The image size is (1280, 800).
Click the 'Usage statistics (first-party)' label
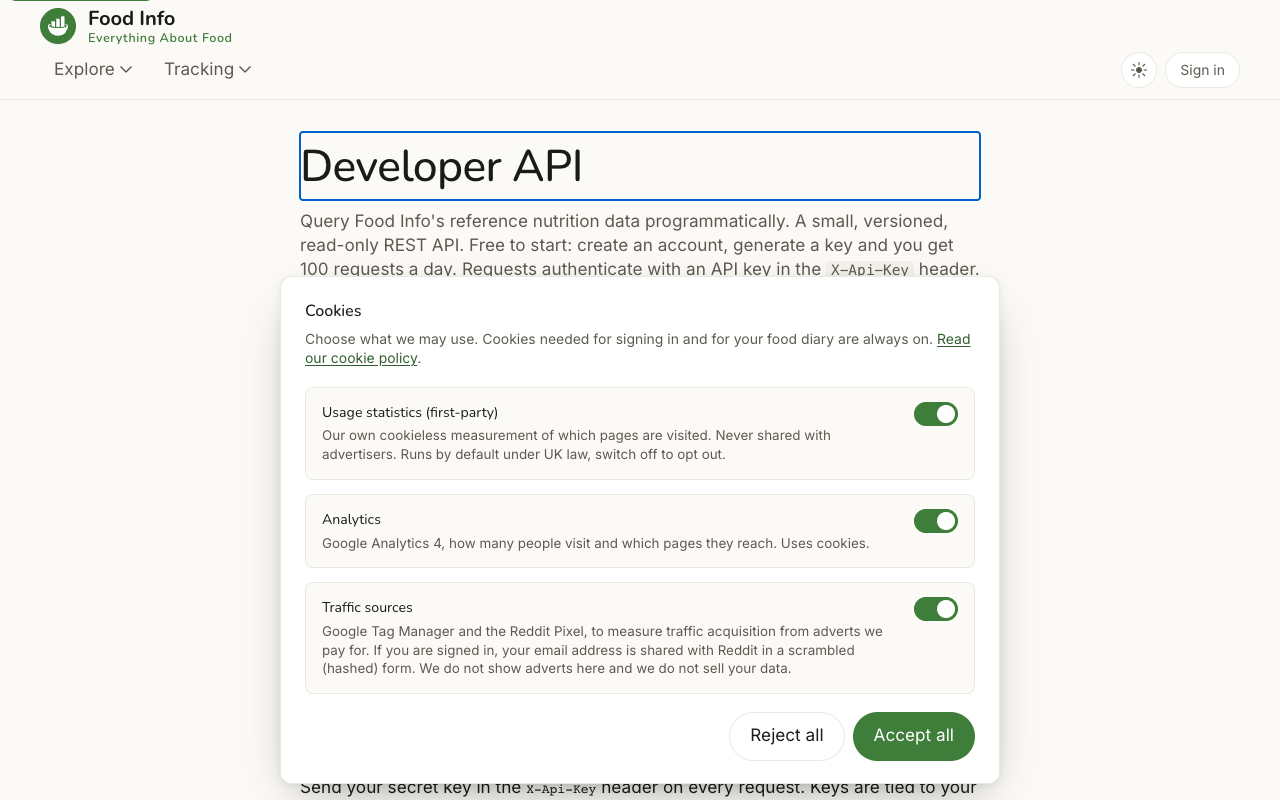(x=410, y=412)
